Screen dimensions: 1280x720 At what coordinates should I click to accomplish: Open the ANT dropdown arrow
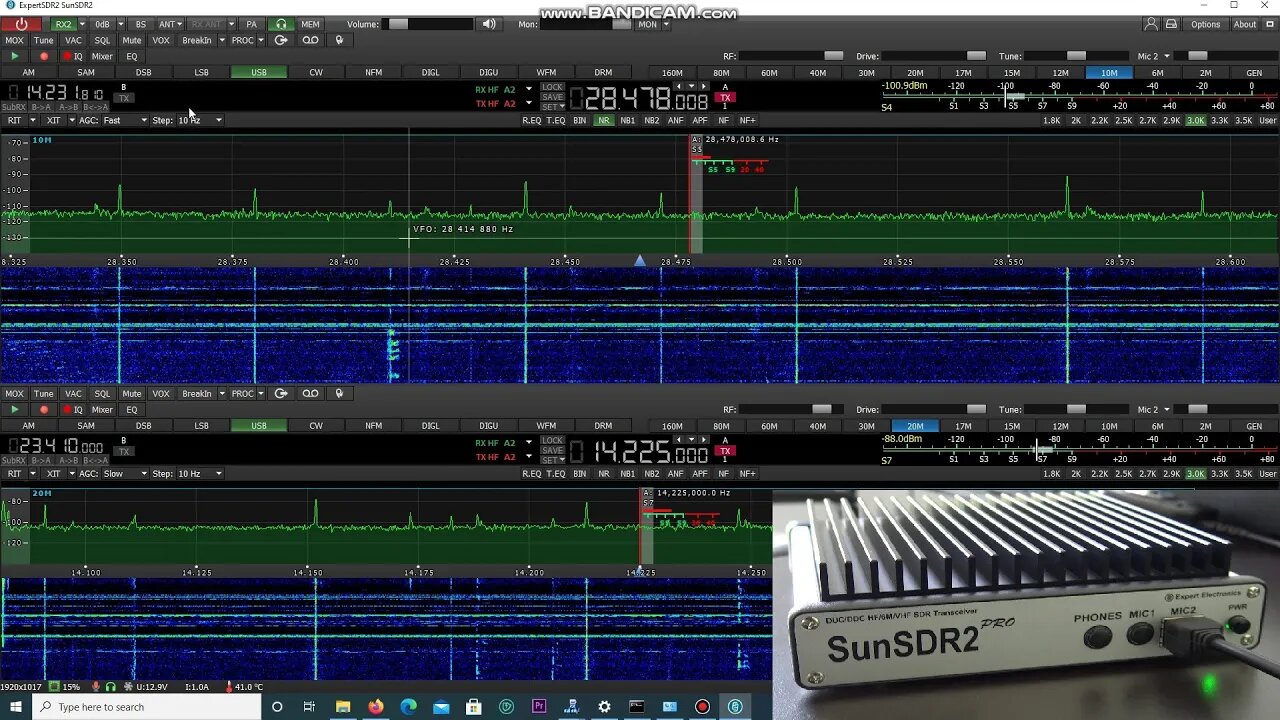coord(178,24)
